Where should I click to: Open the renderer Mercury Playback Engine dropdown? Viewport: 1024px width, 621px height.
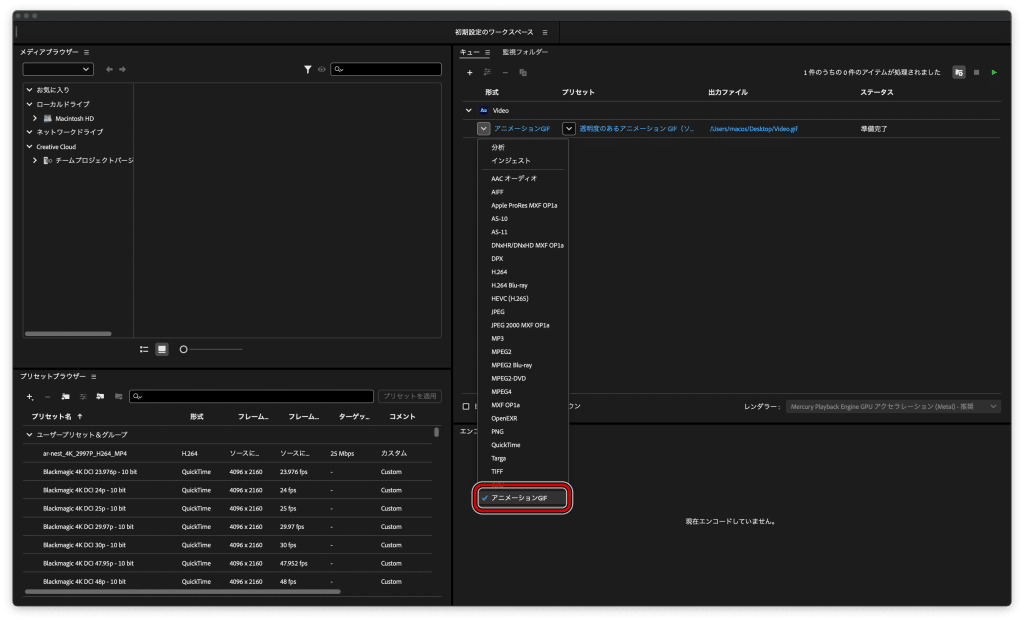coord(893,406)
